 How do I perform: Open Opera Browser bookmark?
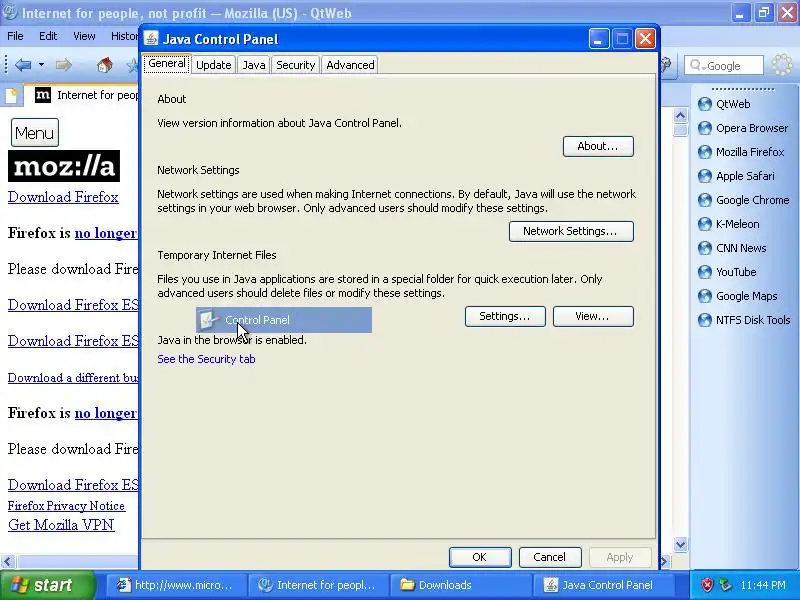click(x=743, y=128)
